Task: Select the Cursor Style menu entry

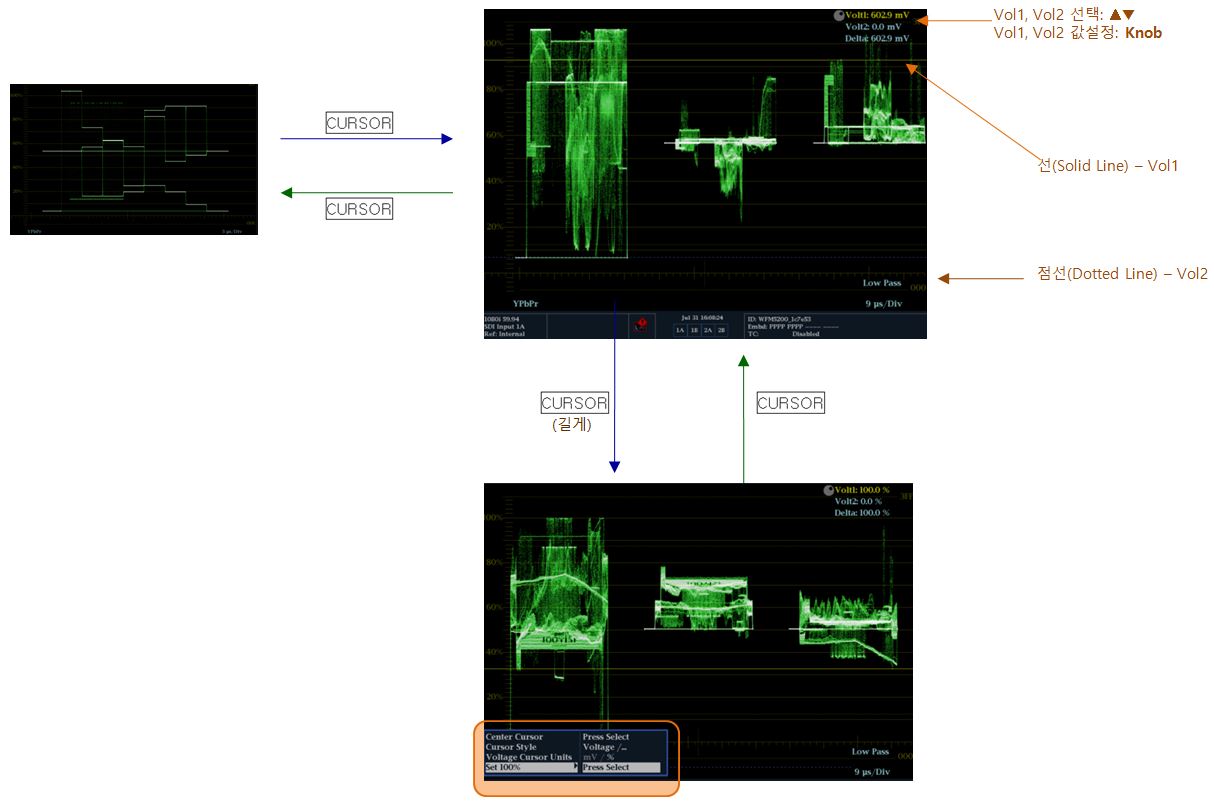Action: coord(511,747)
